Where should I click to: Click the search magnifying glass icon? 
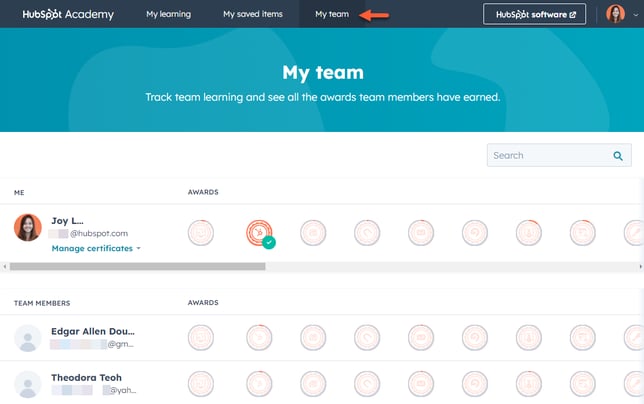[618, 156]
